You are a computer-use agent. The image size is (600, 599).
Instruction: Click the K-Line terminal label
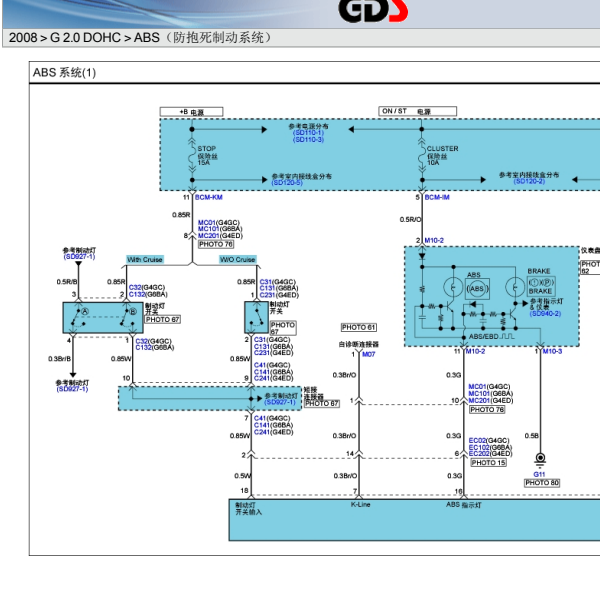click(360, 504)
